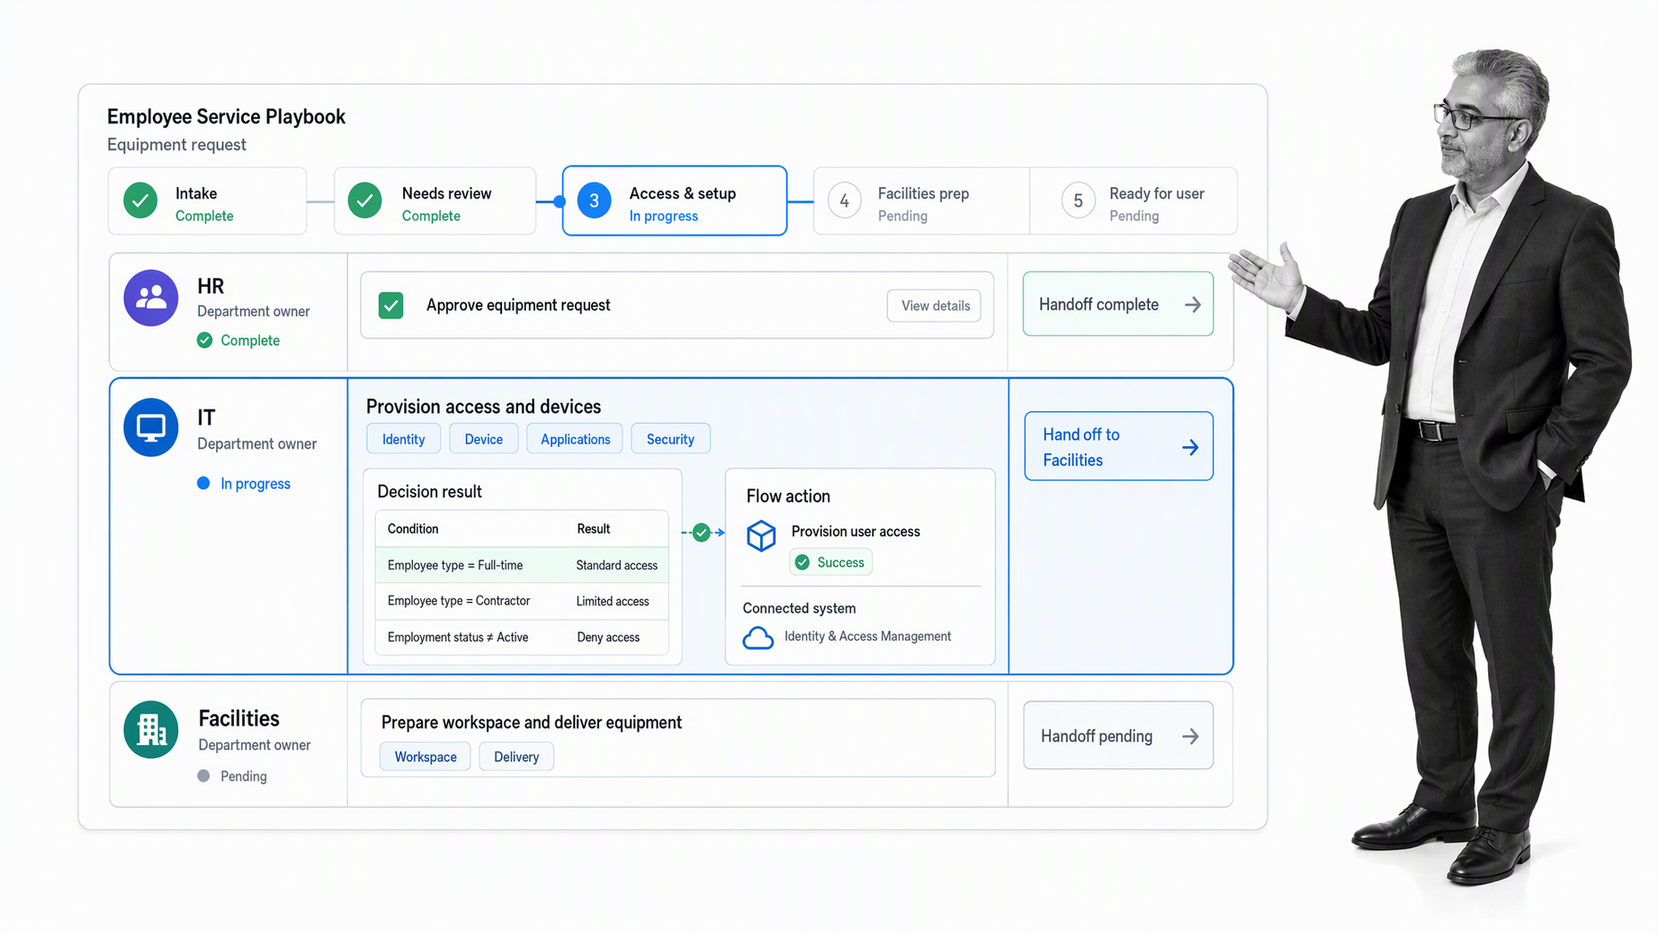Click the Intake green checkmark icon
Screen dimensions: 1658x933
point(141,201)
